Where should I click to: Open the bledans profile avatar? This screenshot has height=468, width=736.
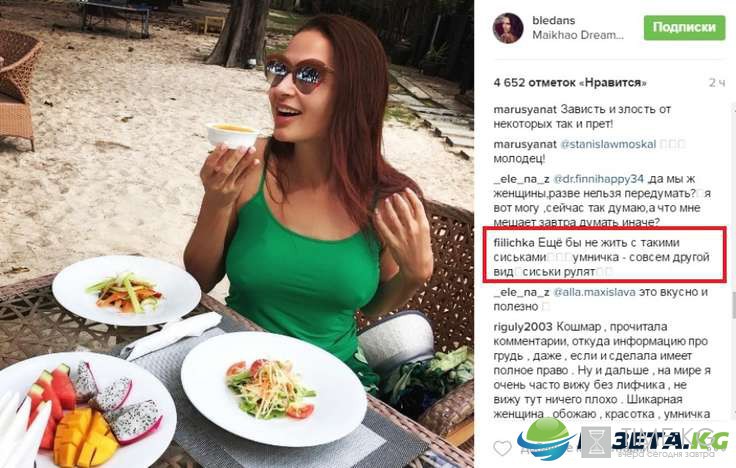coord(508,28)
